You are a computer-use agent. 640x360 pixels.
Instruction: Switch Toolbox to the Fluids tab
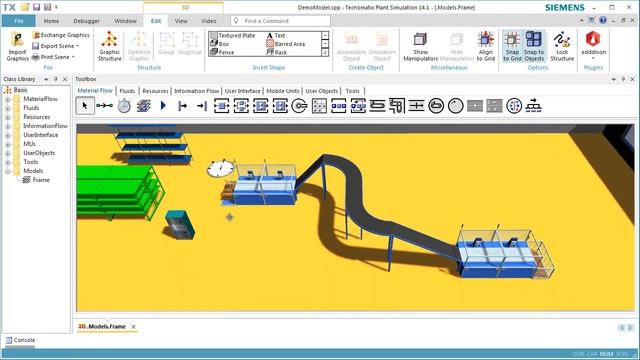[127, 91]
